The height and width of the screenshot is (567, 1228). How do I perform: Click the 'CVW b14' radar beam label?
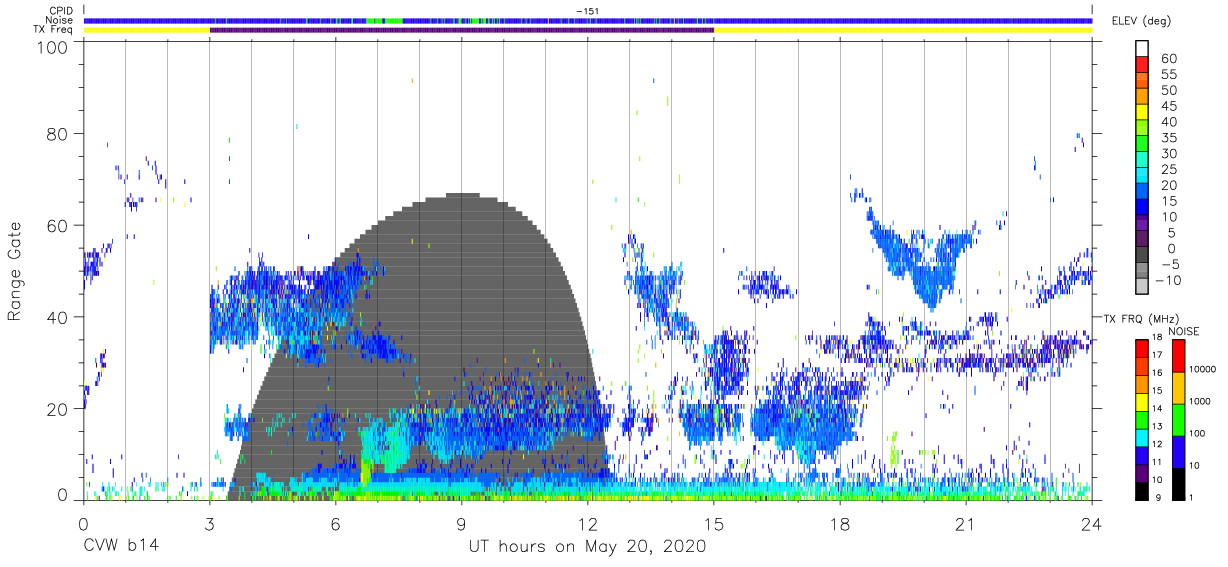tap(121, 547)
